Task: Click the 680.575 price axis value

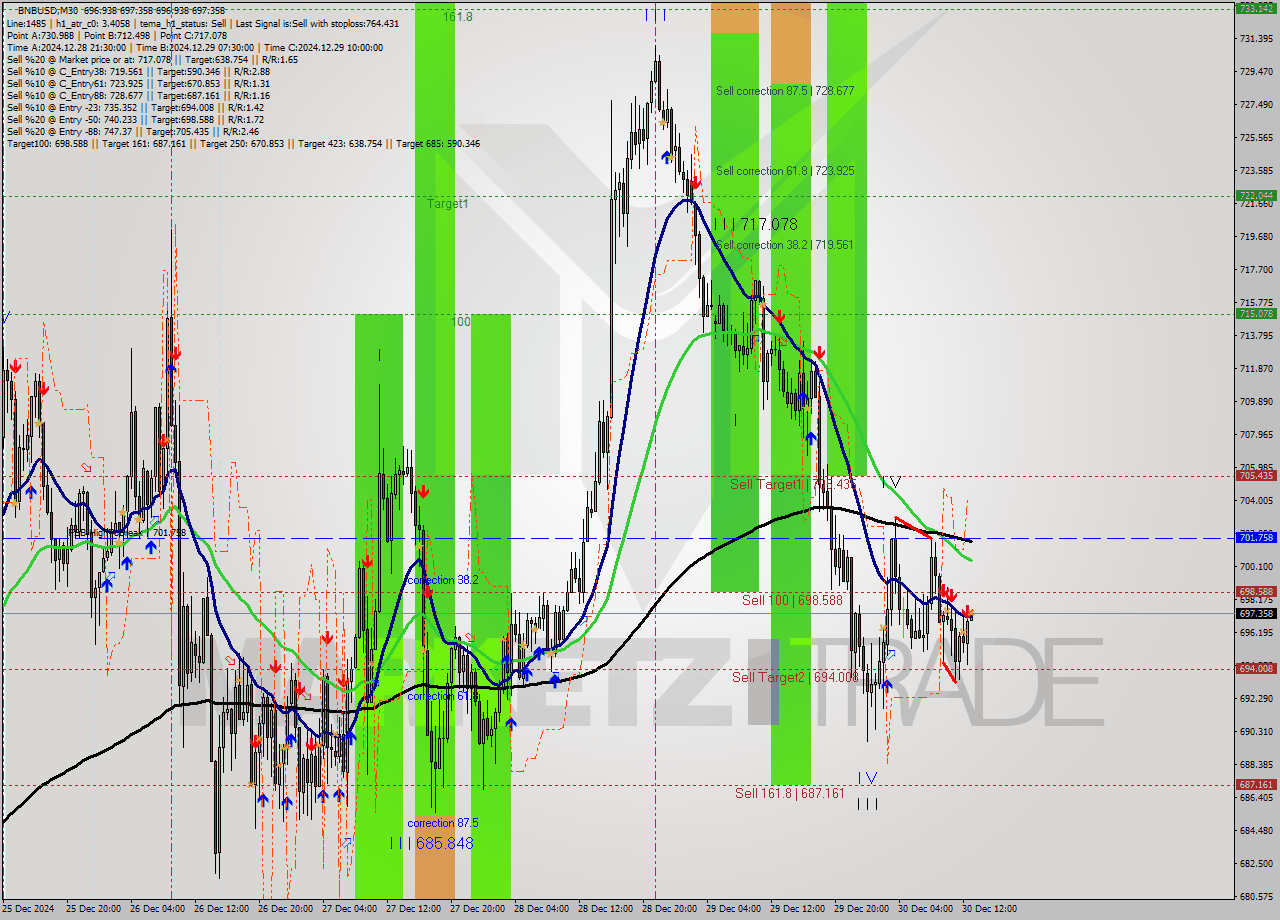Action: 1256,897
